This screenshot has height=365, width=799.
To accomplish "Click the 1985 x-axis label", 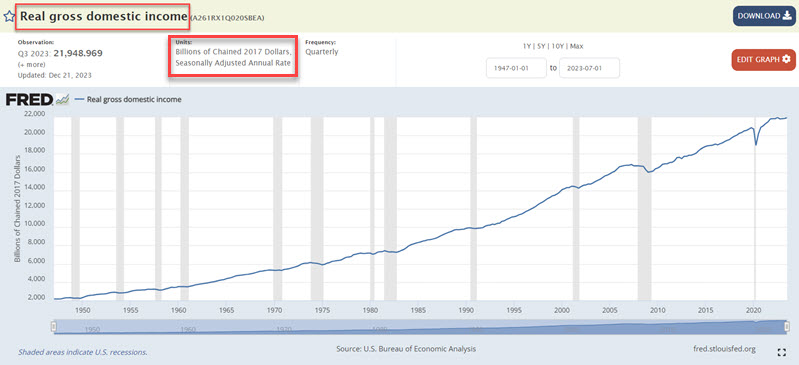I will click(x=418, y=309).
